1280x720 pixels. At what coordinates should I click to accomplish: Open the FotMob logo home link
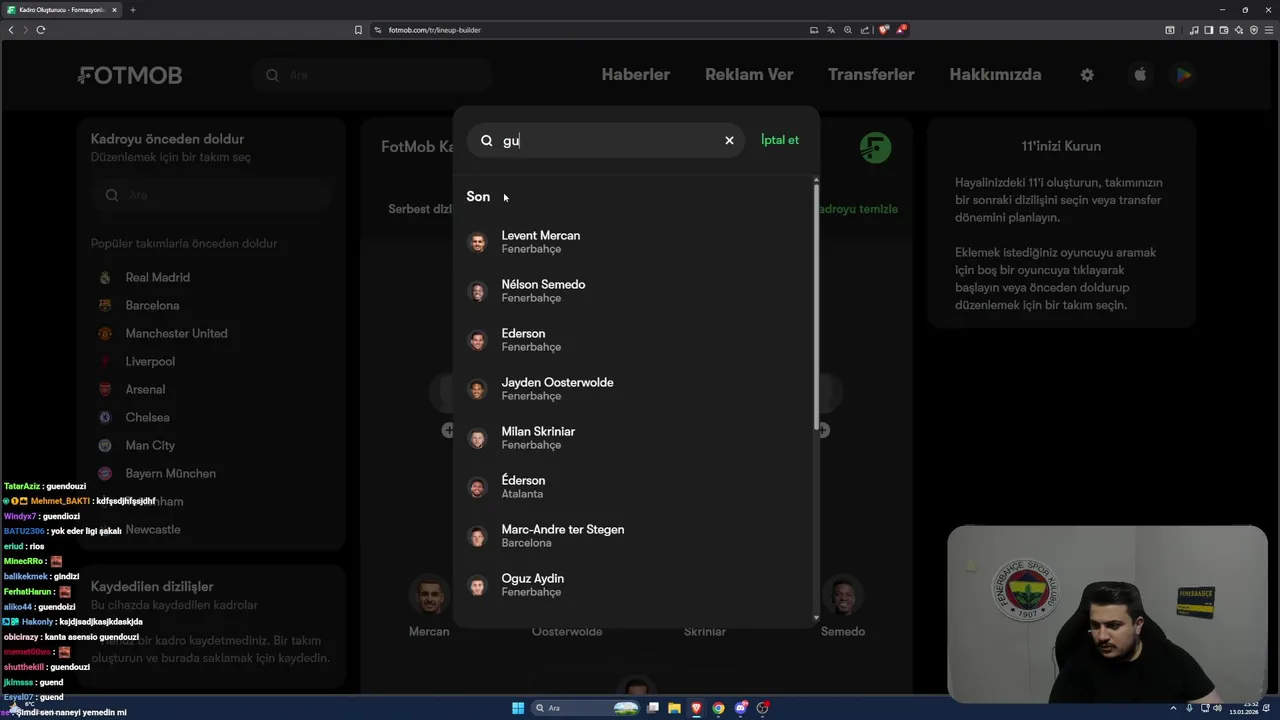pyautogui.click(x=130, y=75)
